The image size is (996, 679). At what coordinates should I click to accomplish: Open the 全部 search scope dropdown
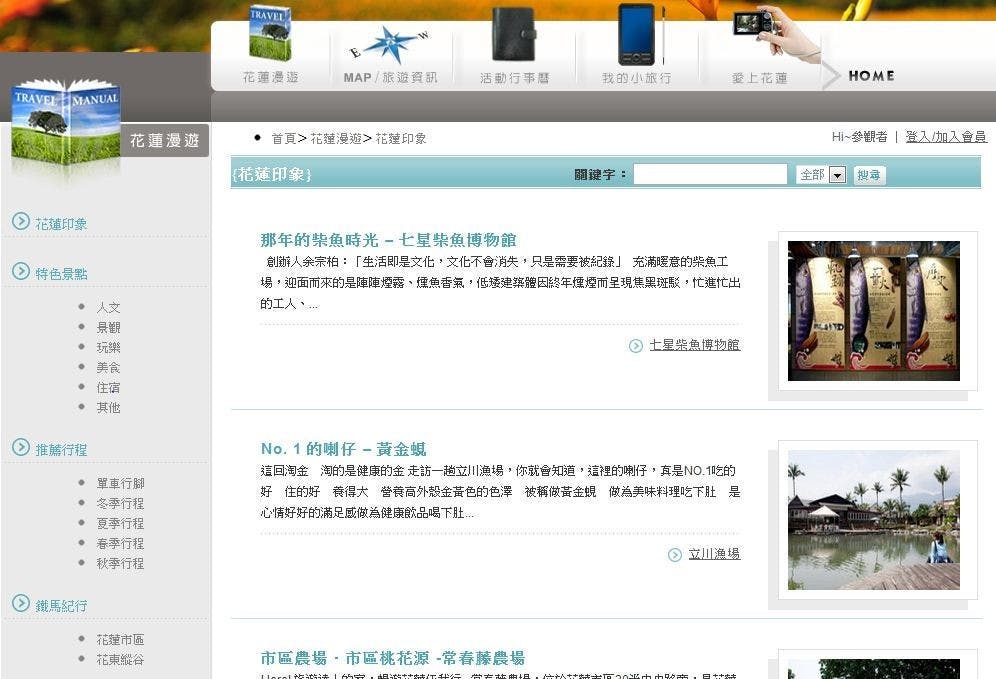click(820, 174)
